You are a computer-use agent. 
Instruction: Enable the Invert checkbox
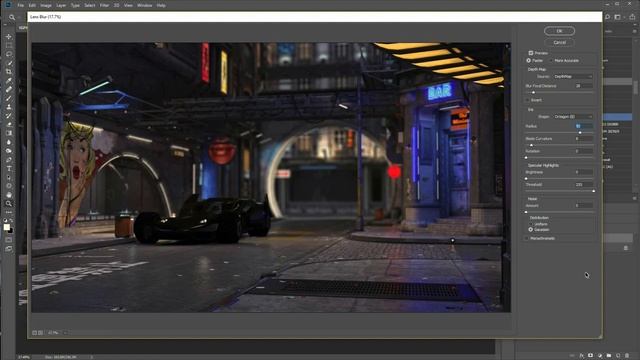point(527,100)
